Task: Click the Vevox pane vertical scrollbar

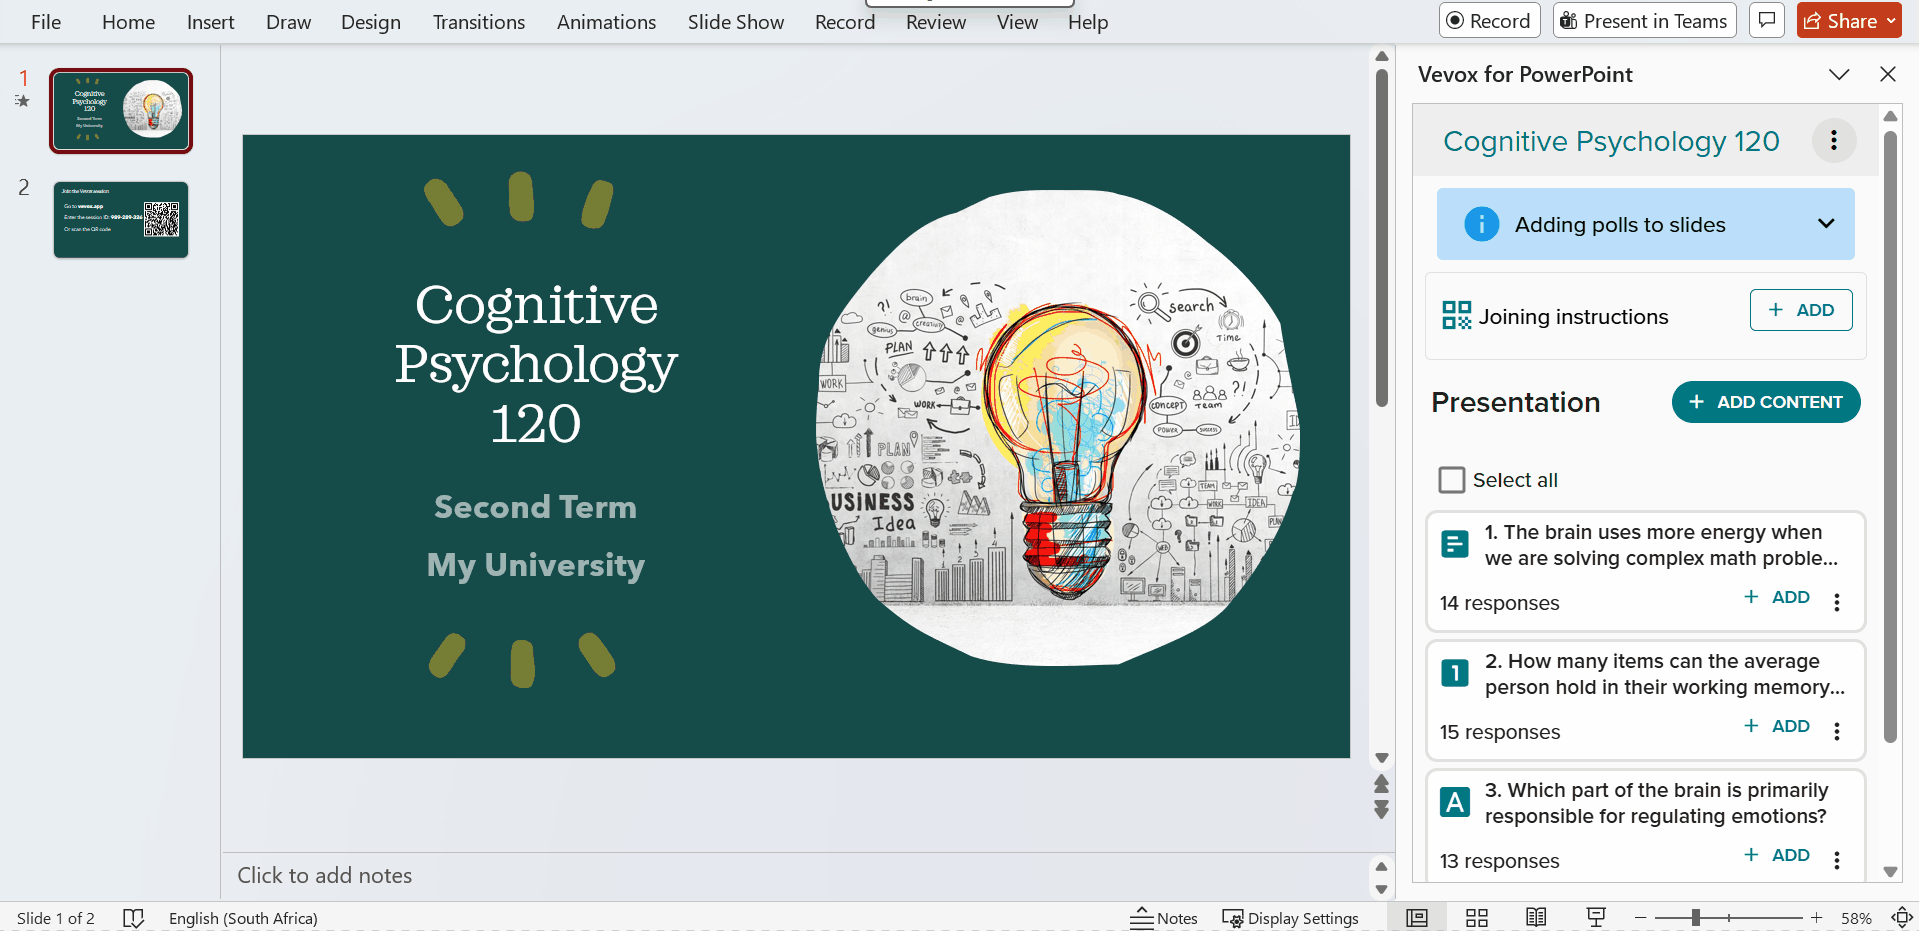Action: click(1890, 437)
